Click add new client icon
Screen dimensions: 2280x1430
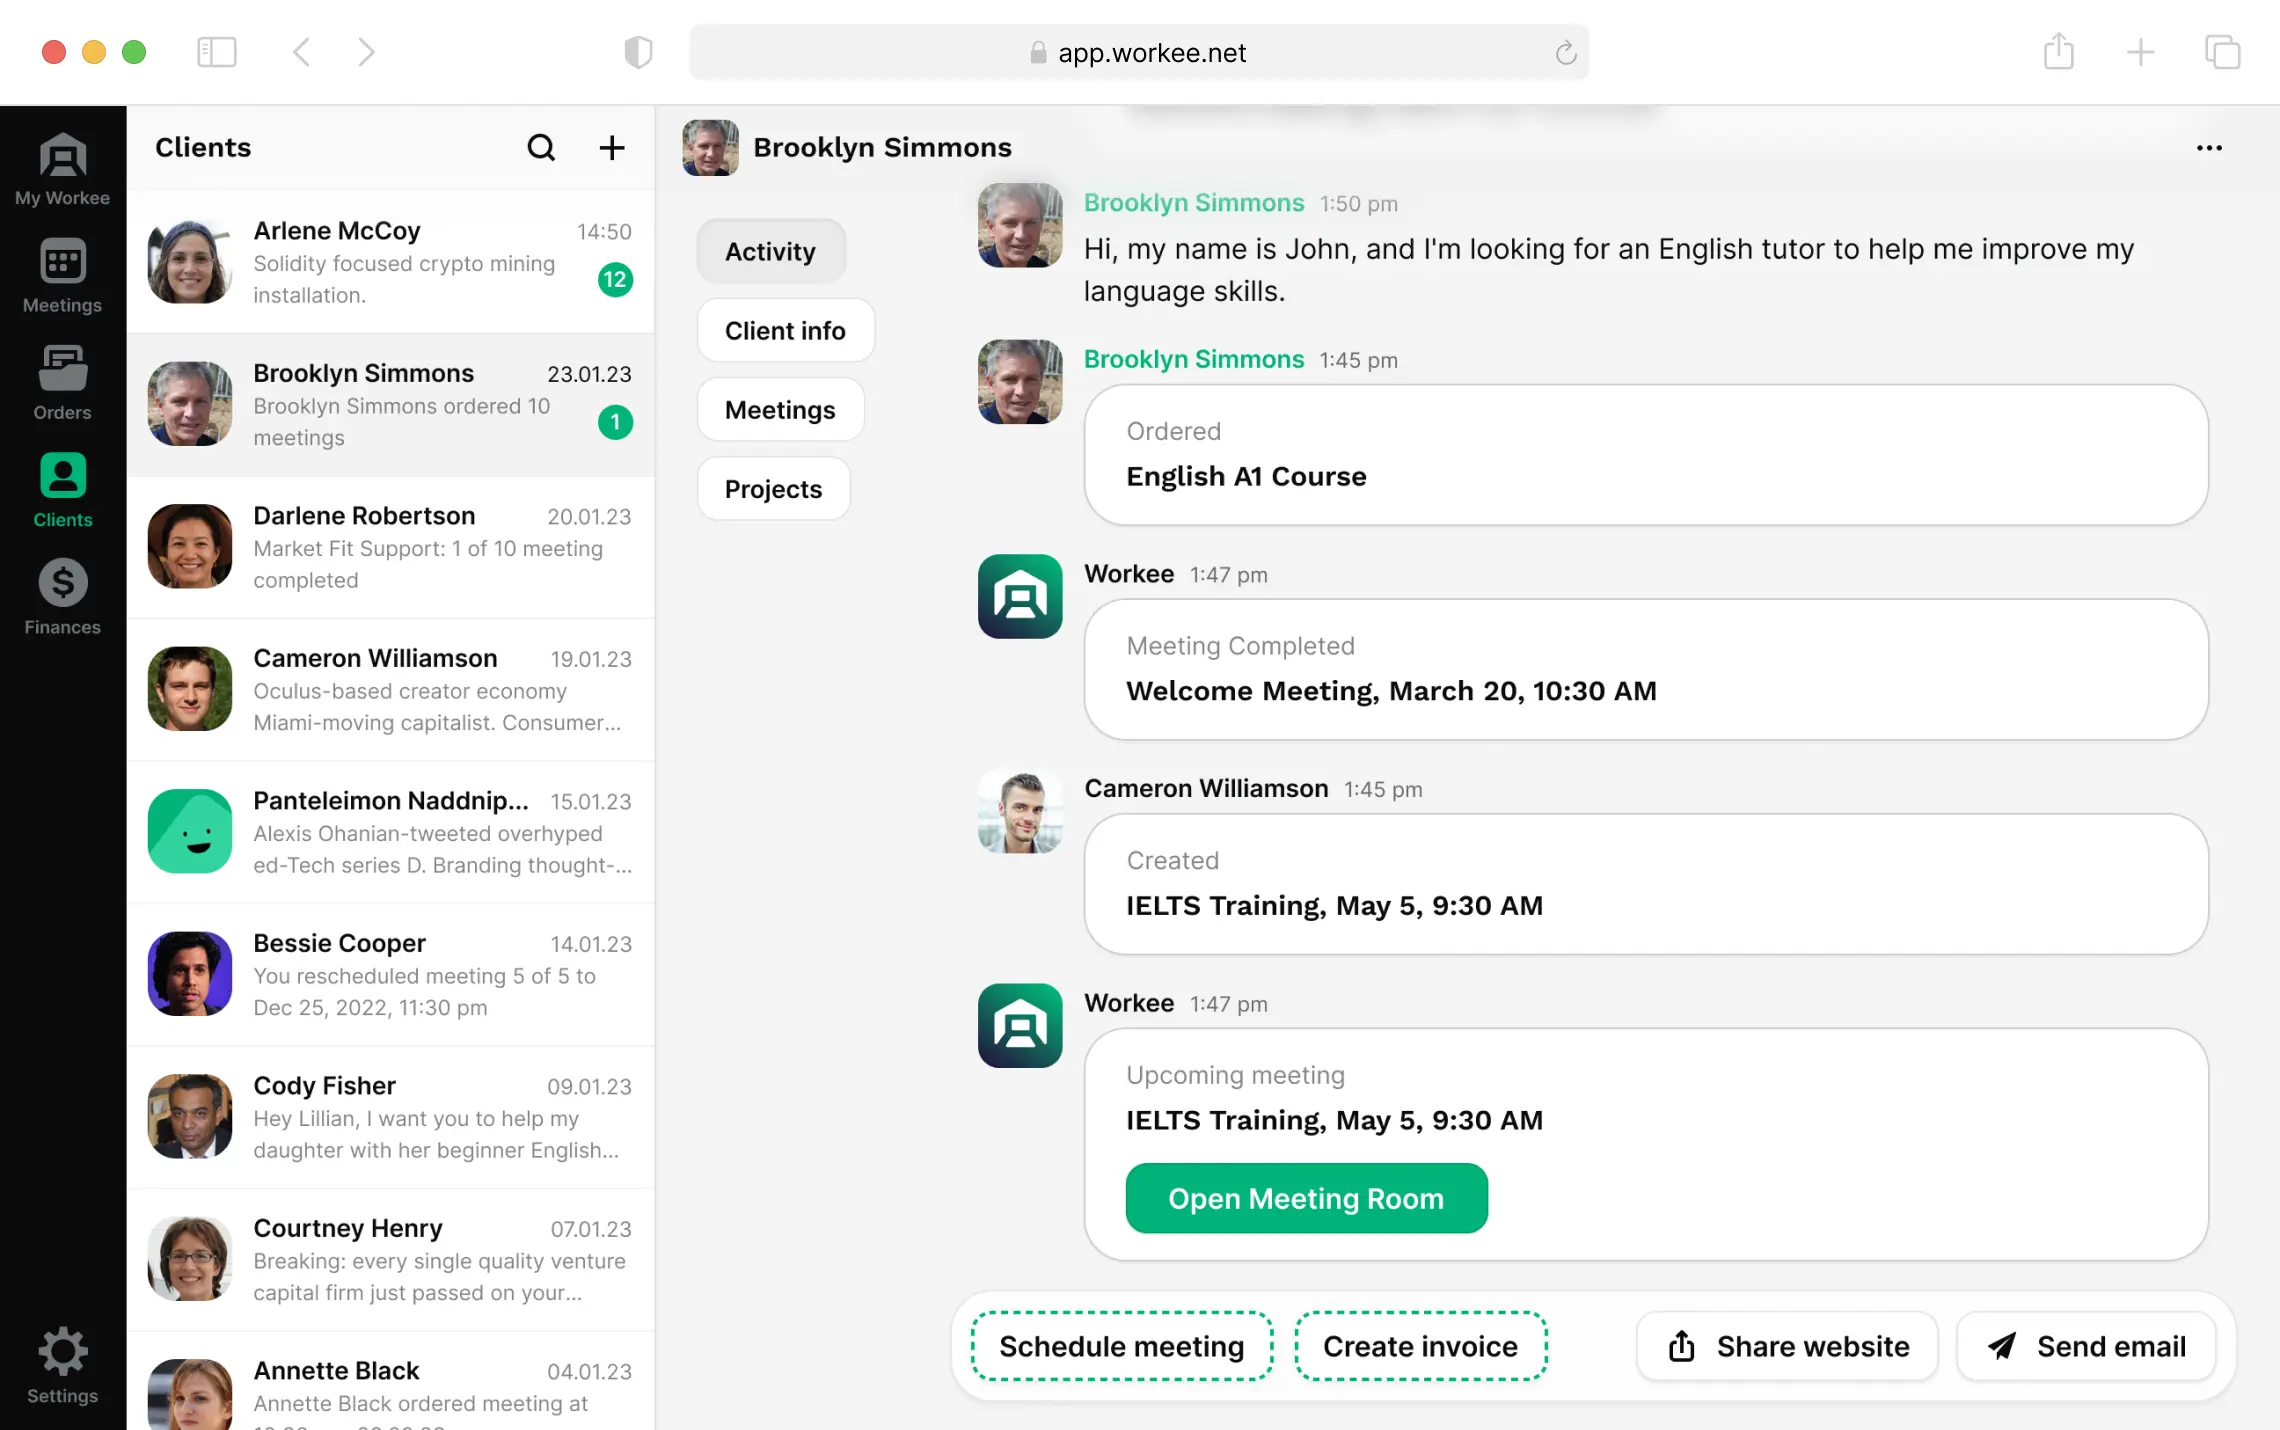[611, 147]
